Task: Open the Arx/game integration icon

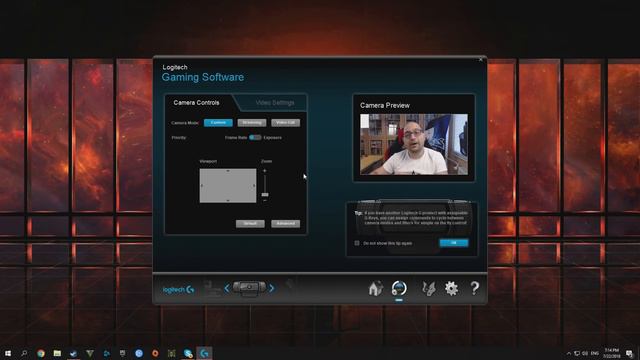Action: [428, 289]
